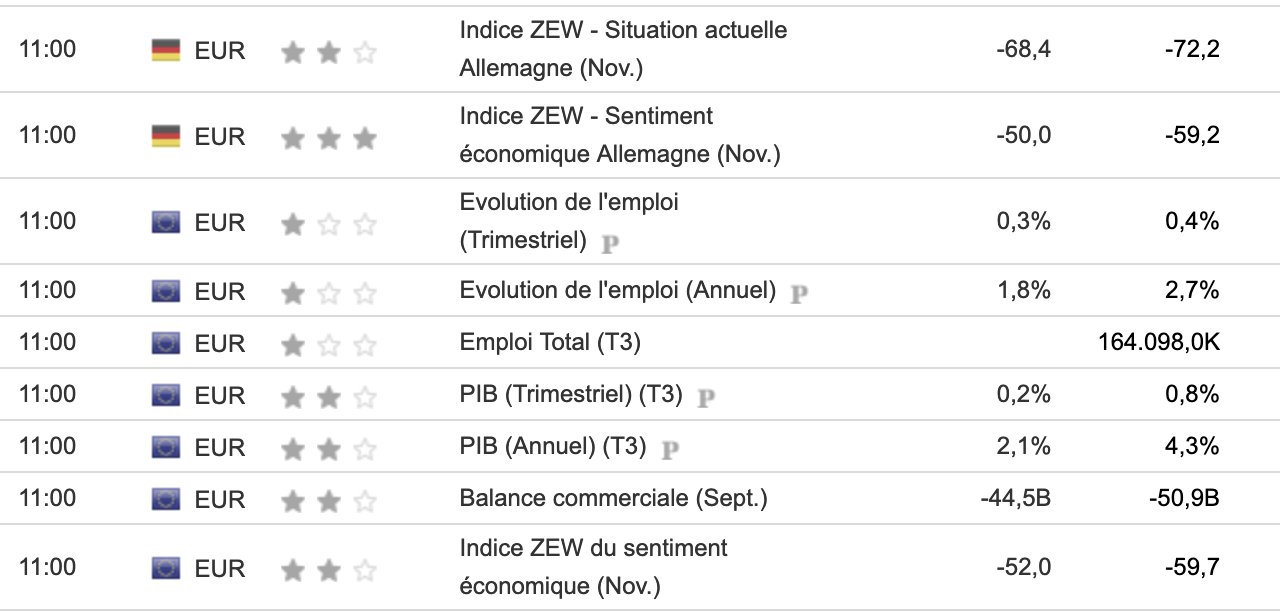The width and height of the screenshot is (1280, 612).
Task: Open the Evolution de l'emploi (Annuel) link
Action: point(617,290)
